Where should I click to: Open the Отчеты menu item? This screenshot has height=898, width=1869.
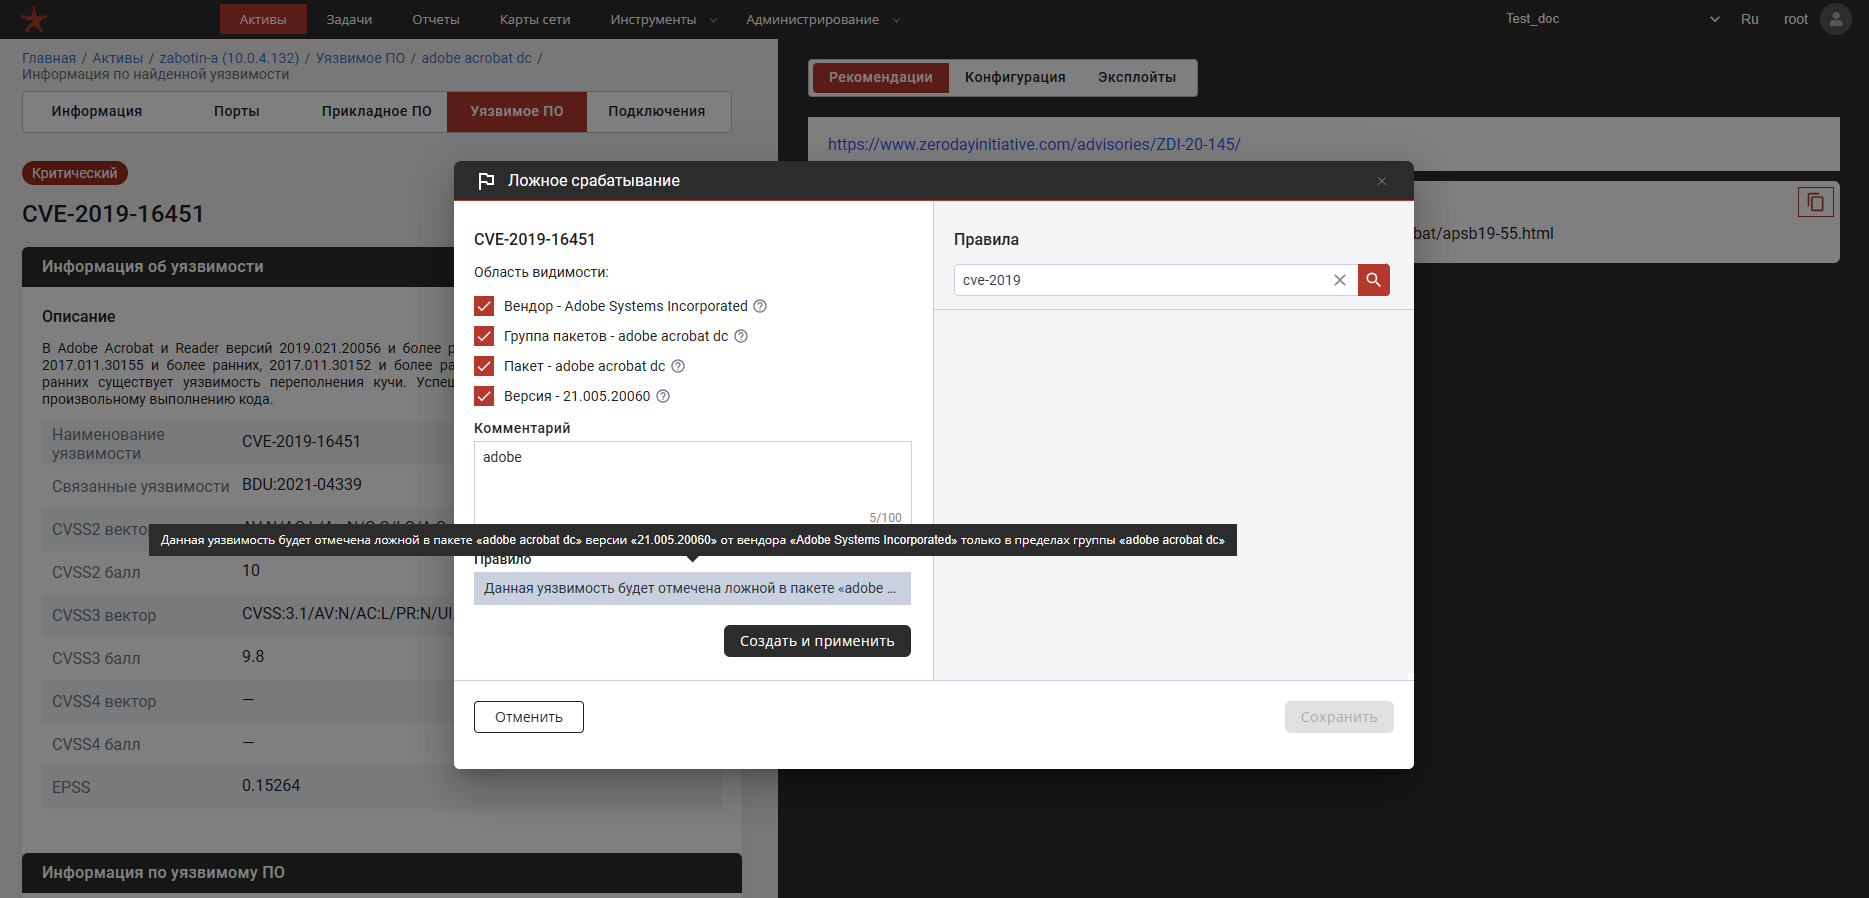435,19
